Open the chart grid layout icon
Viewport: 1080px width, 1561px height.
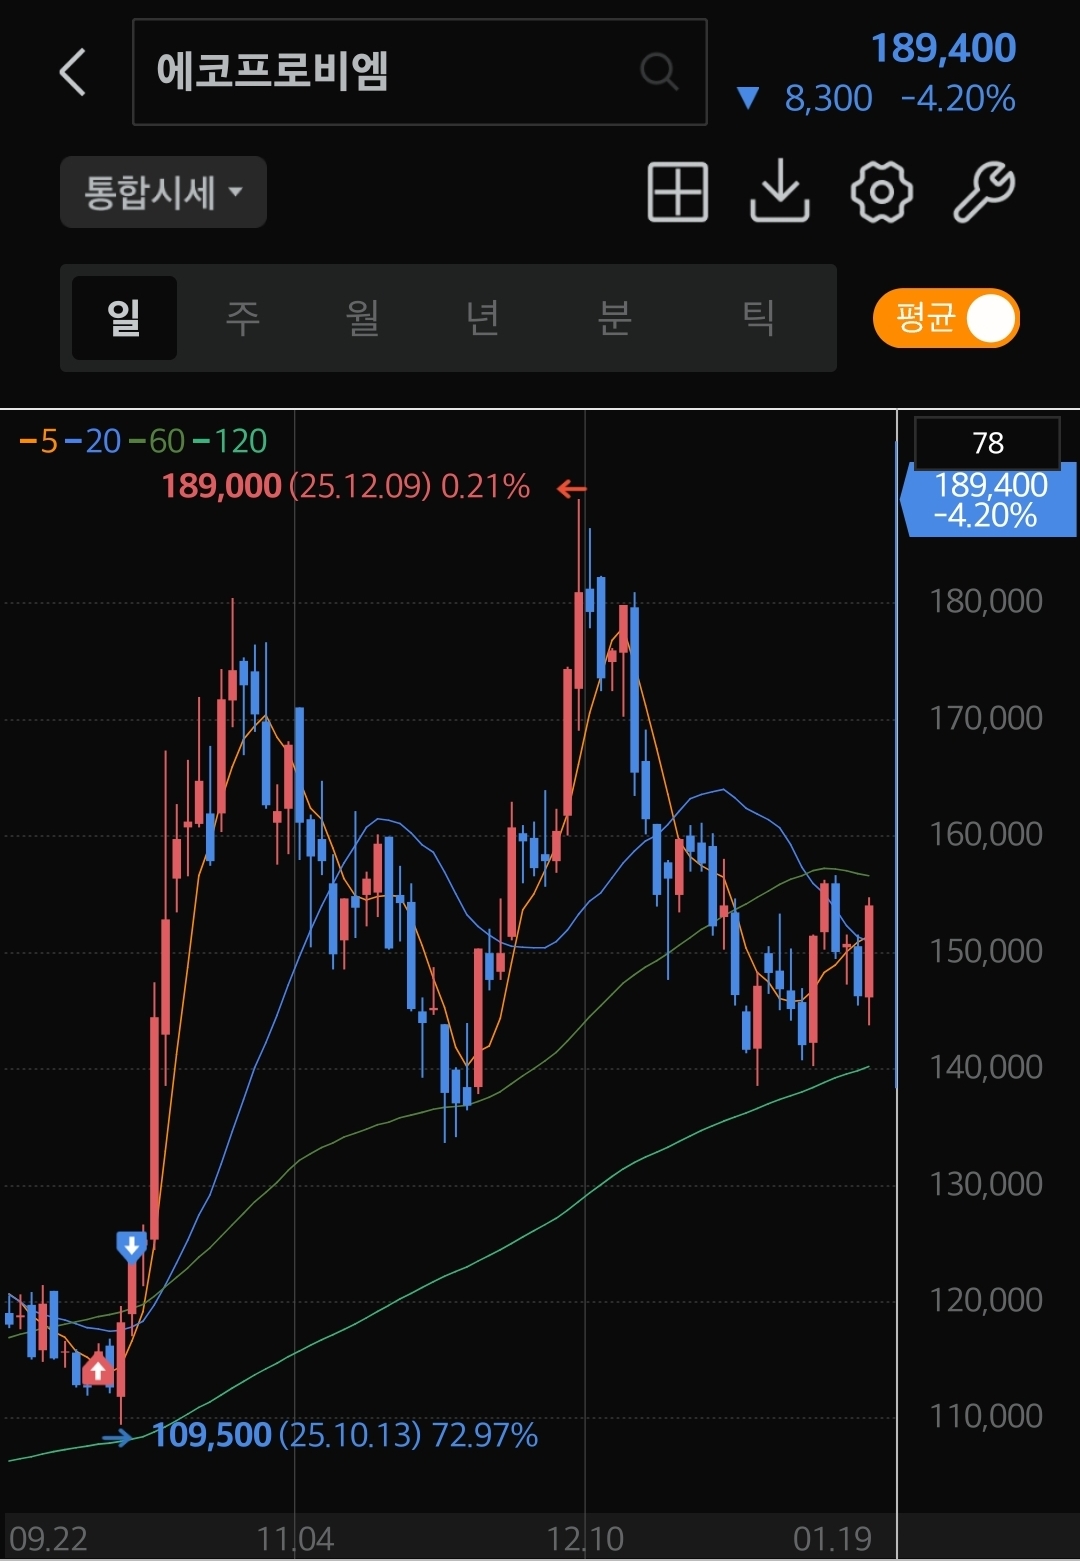678,191
